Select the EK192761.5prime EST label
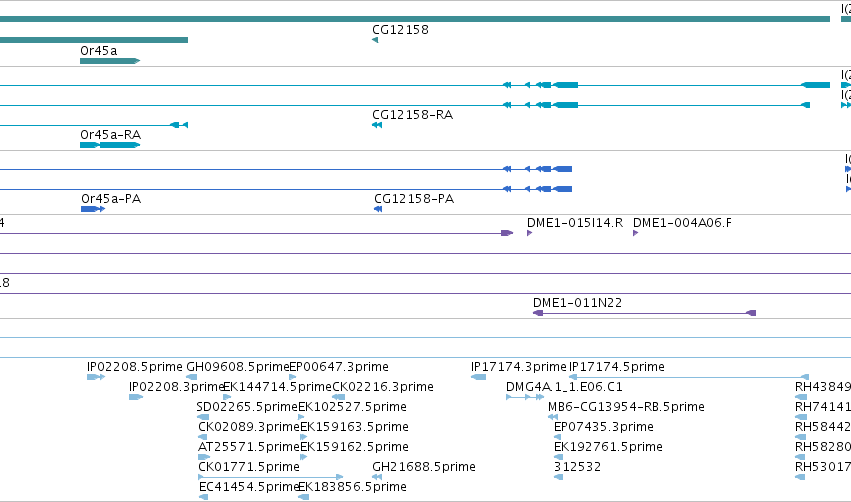The width and height of the screenshot is (851, 502). 608,447
